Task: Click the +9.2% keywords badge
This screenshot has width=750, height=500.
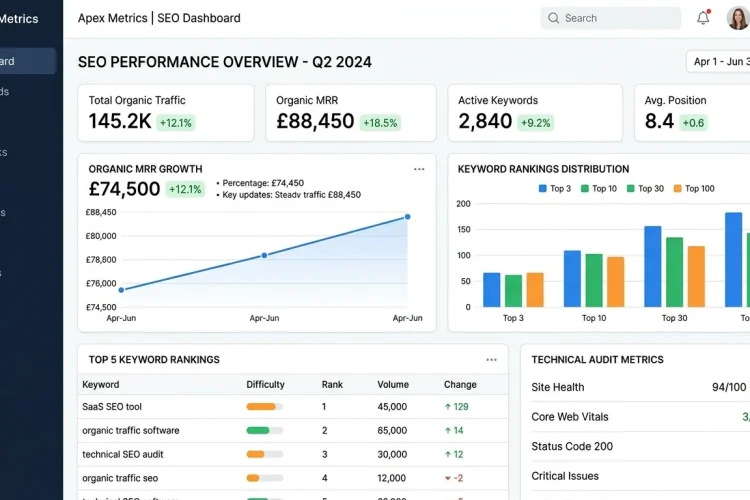Action: click(536, 123)
